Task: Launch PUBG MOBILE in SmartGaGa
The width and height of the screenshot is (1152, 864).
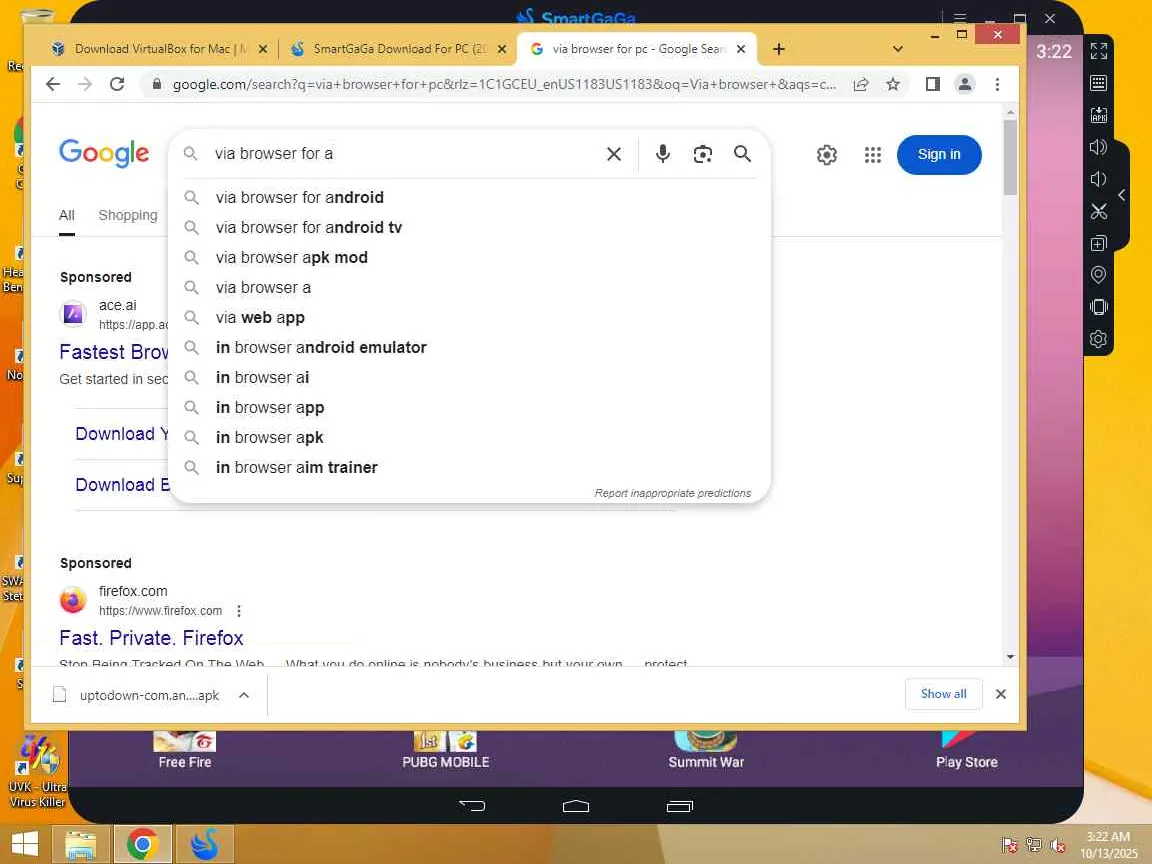Action: tap(445, 750)
